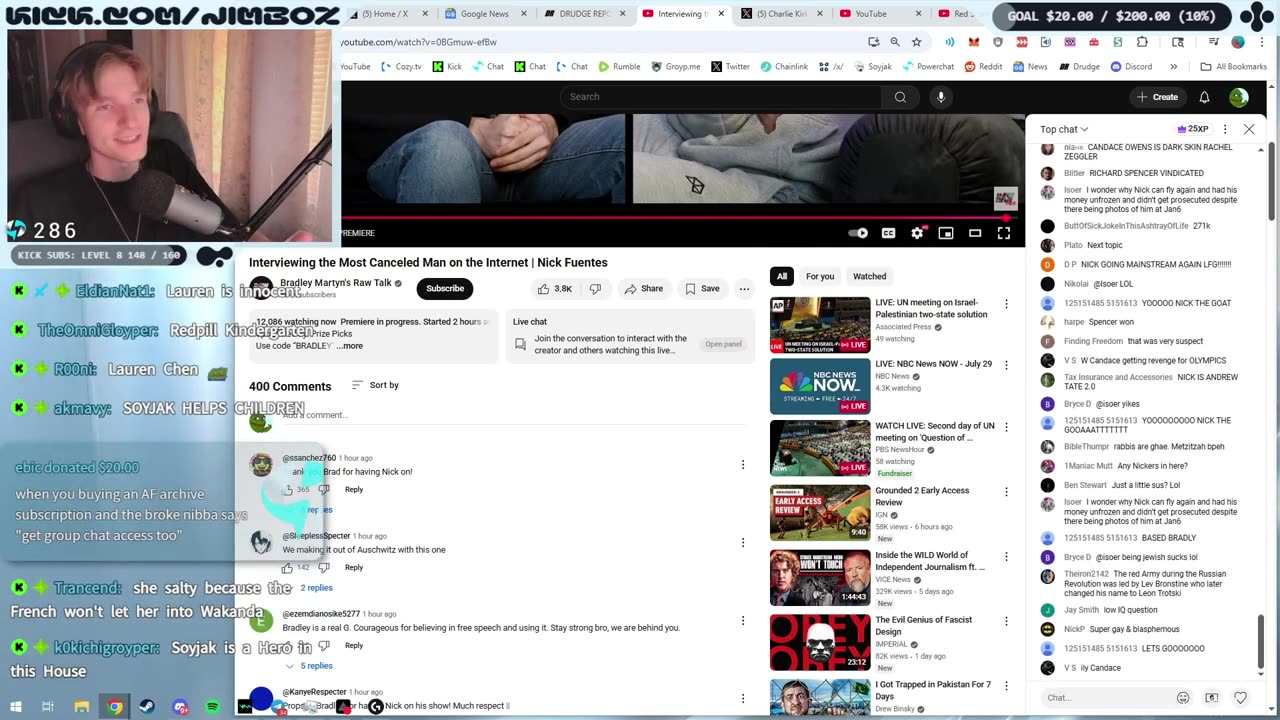Bookmark this page with the star icon
Screen dimensions: 1280x720
916,42
